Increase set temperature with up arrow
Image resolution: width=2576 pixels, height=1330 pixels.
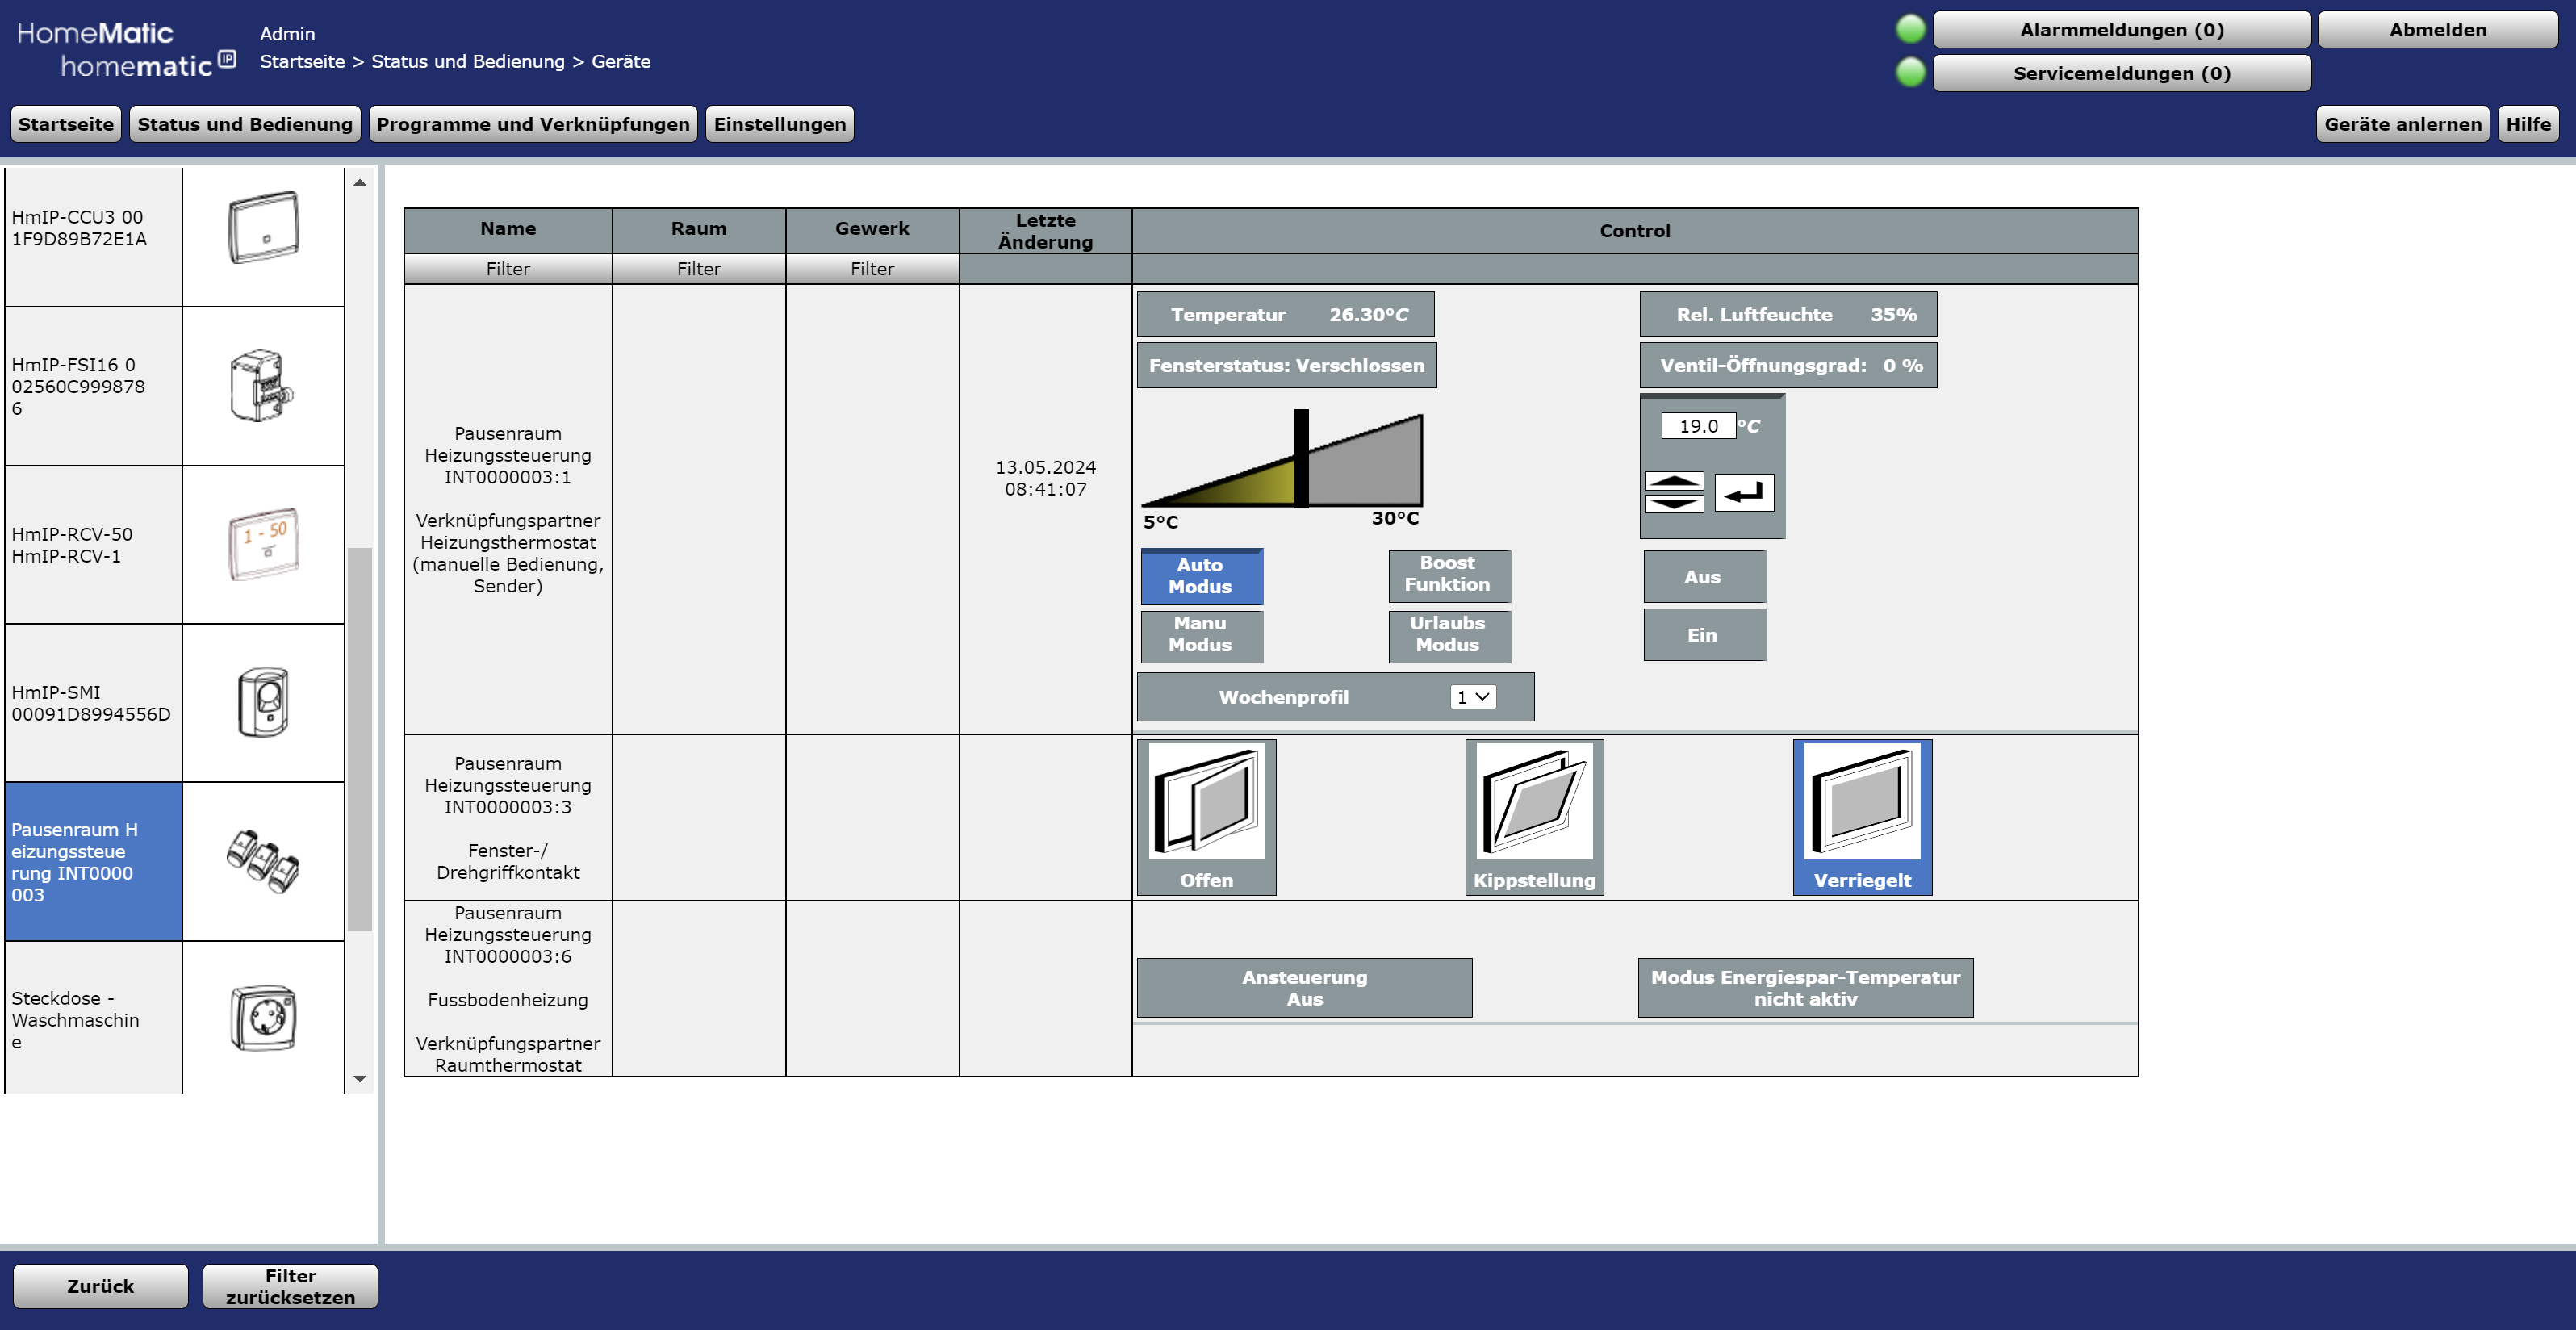click(x=1674, y=481)
